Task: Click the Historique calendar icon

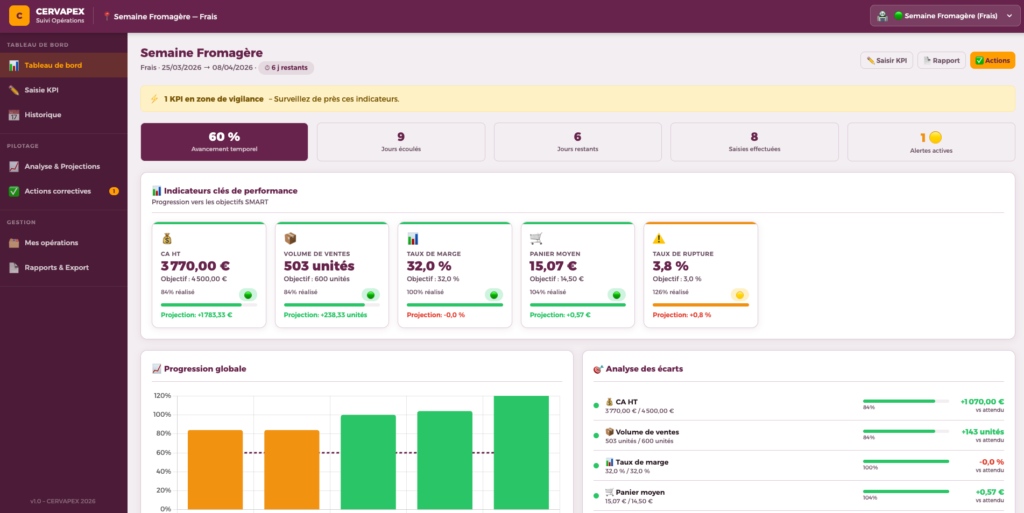Action: [14, 115]
